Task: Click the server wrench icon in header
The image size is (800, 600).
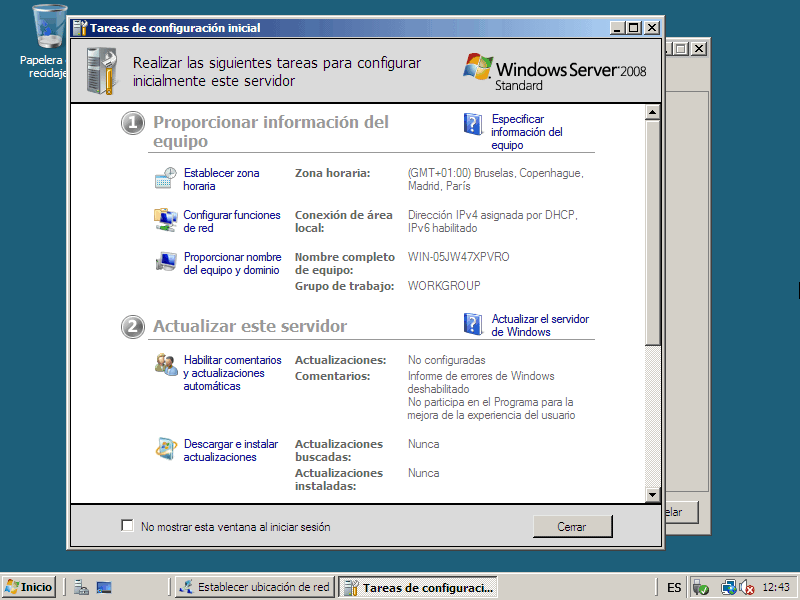Action: [102, 71]
